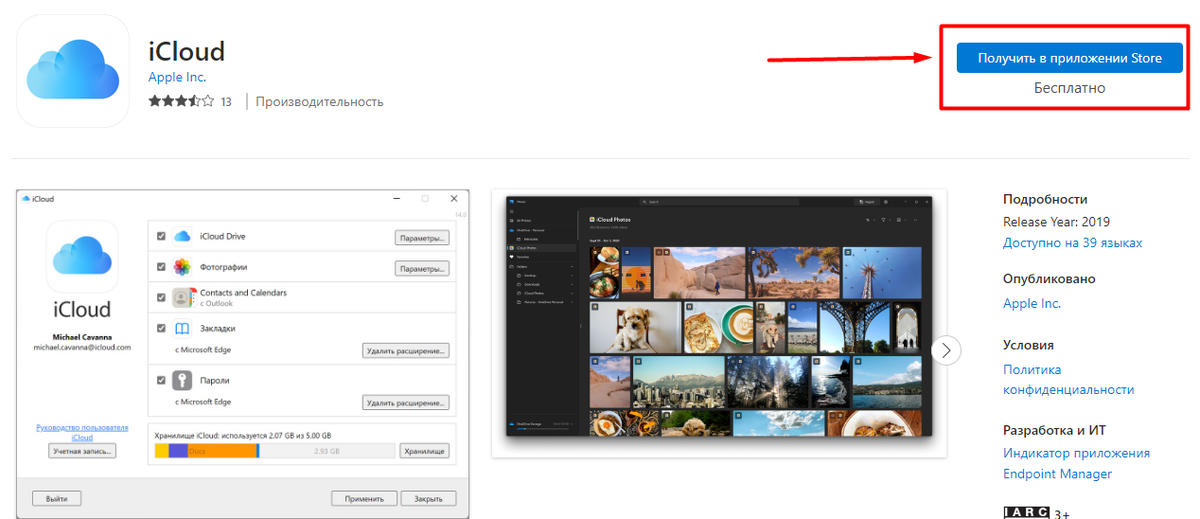Click the iCloud app title heading

pos(187,50)
